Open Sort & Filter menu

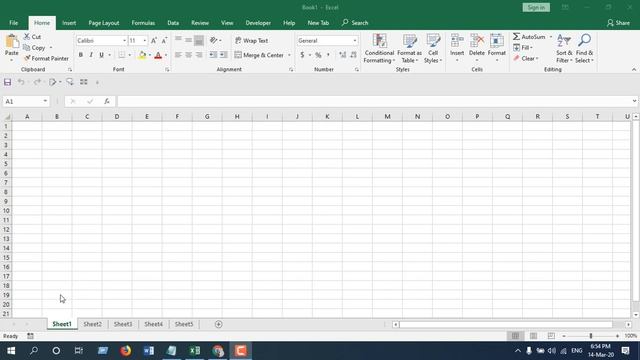pyautogui.click(x=564, y=49)
